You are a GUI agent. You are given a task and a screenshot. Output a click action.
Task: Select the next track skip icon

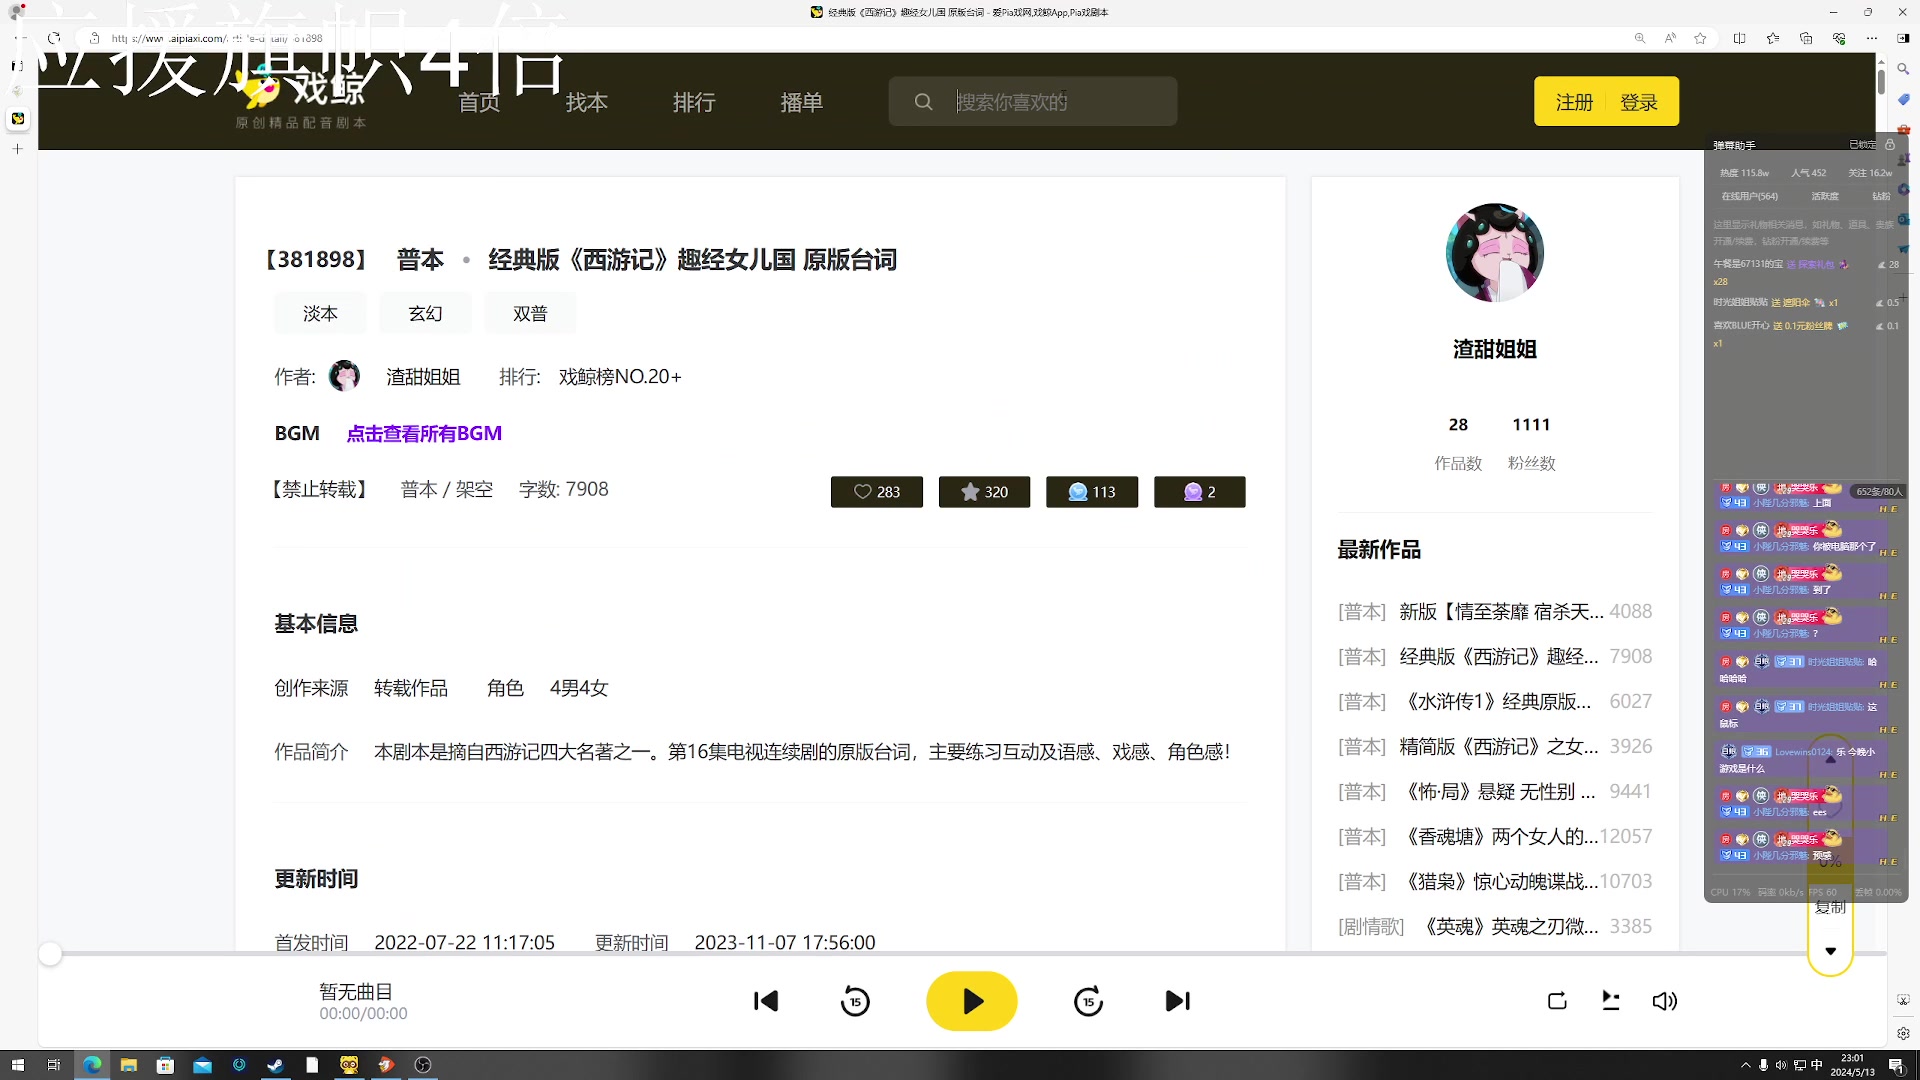click(1177, 1001)
